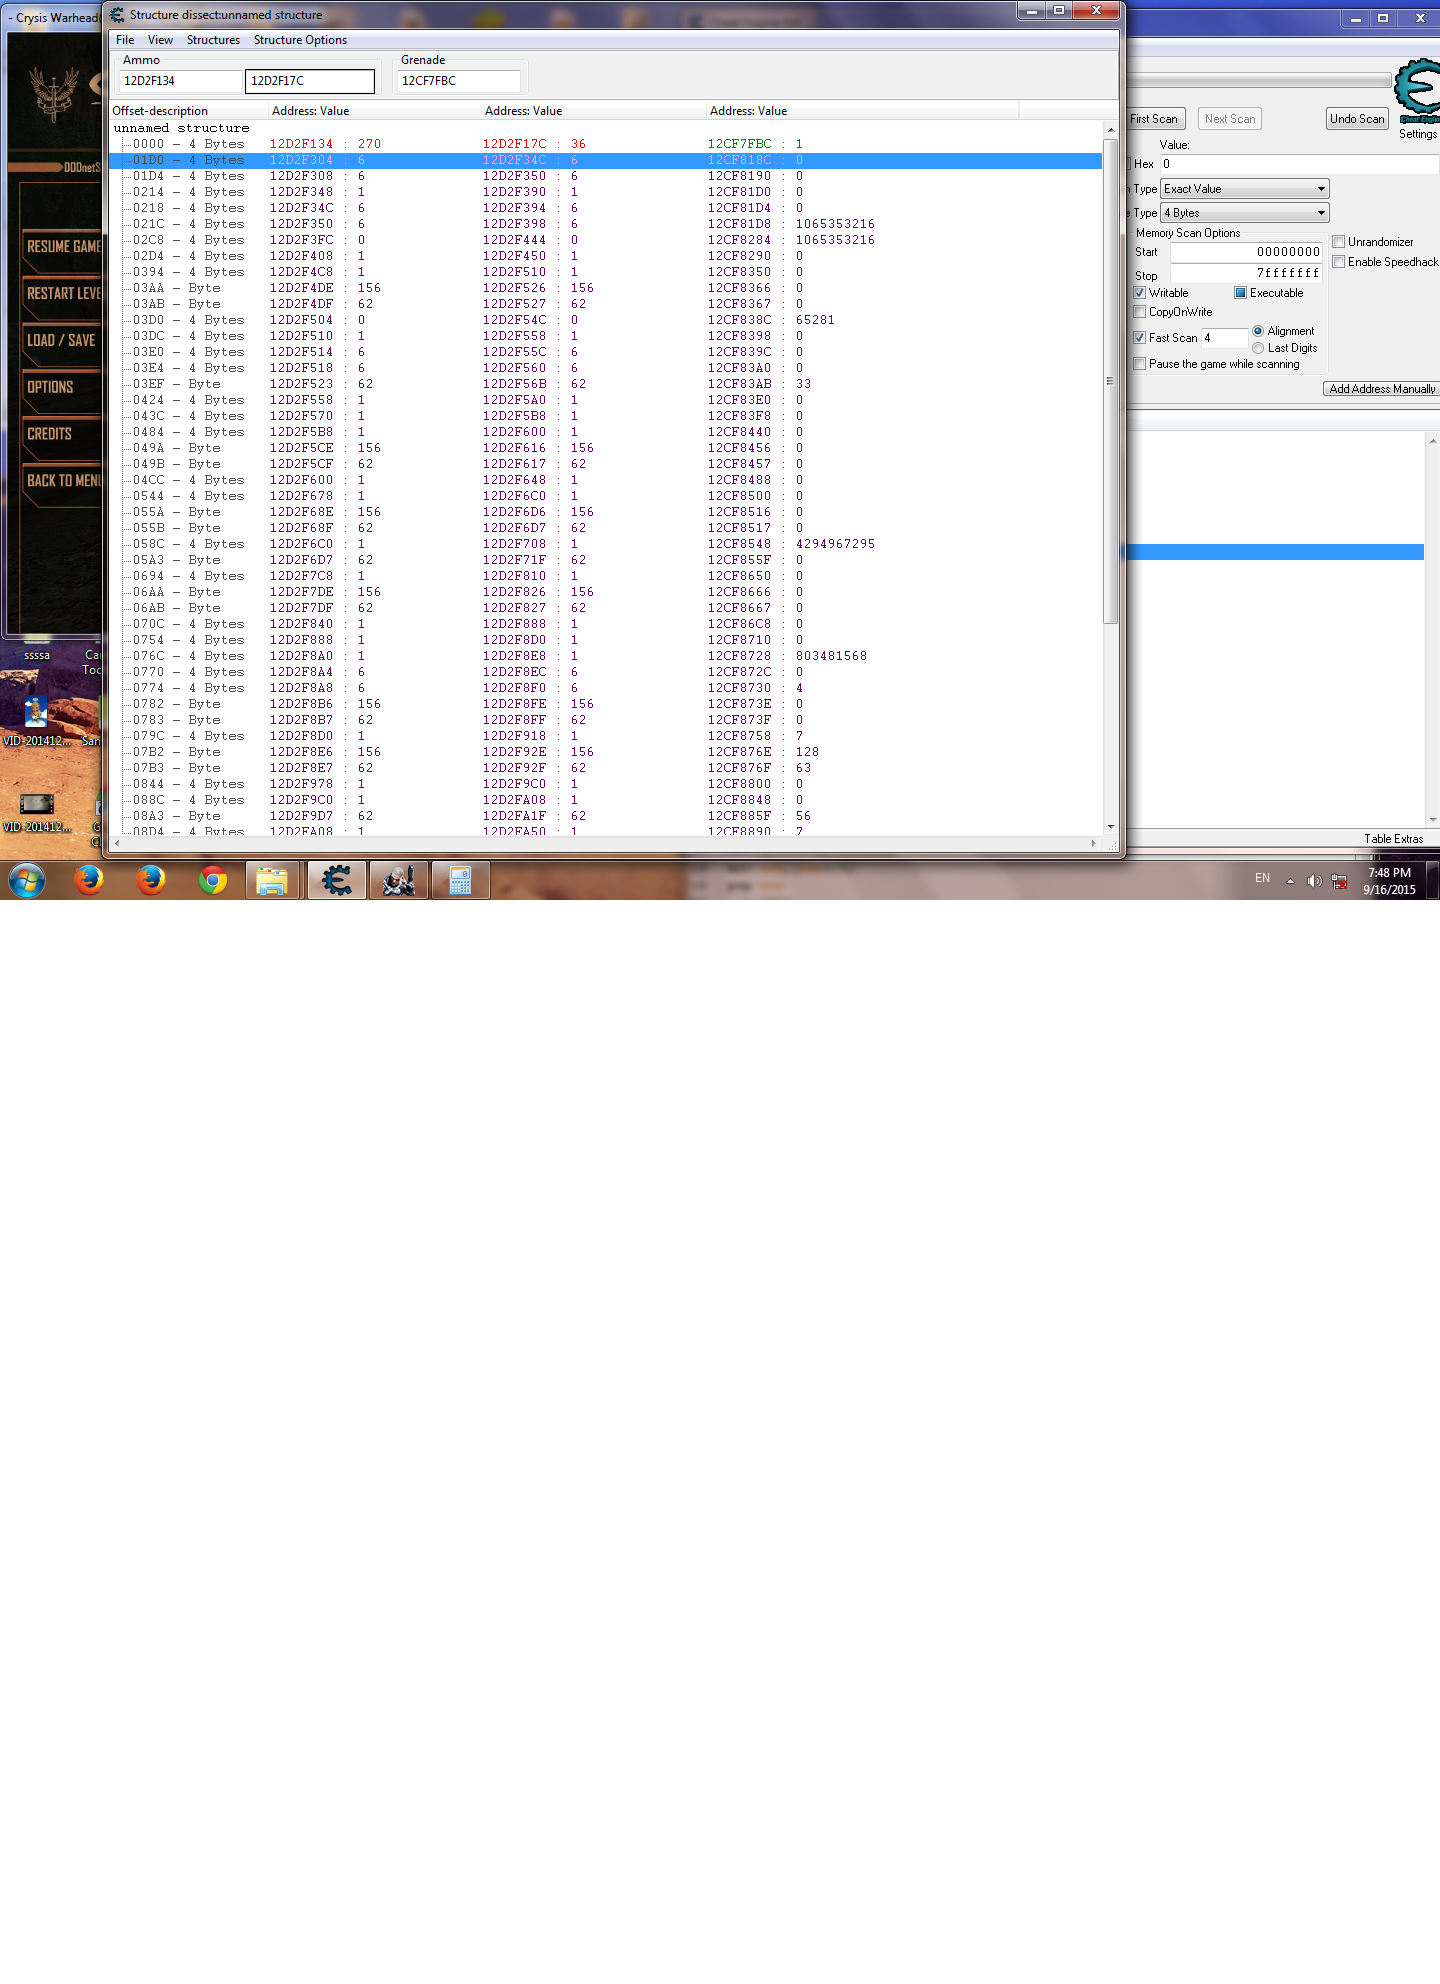
Task: Open the View menu
Action: coord(160,40)
